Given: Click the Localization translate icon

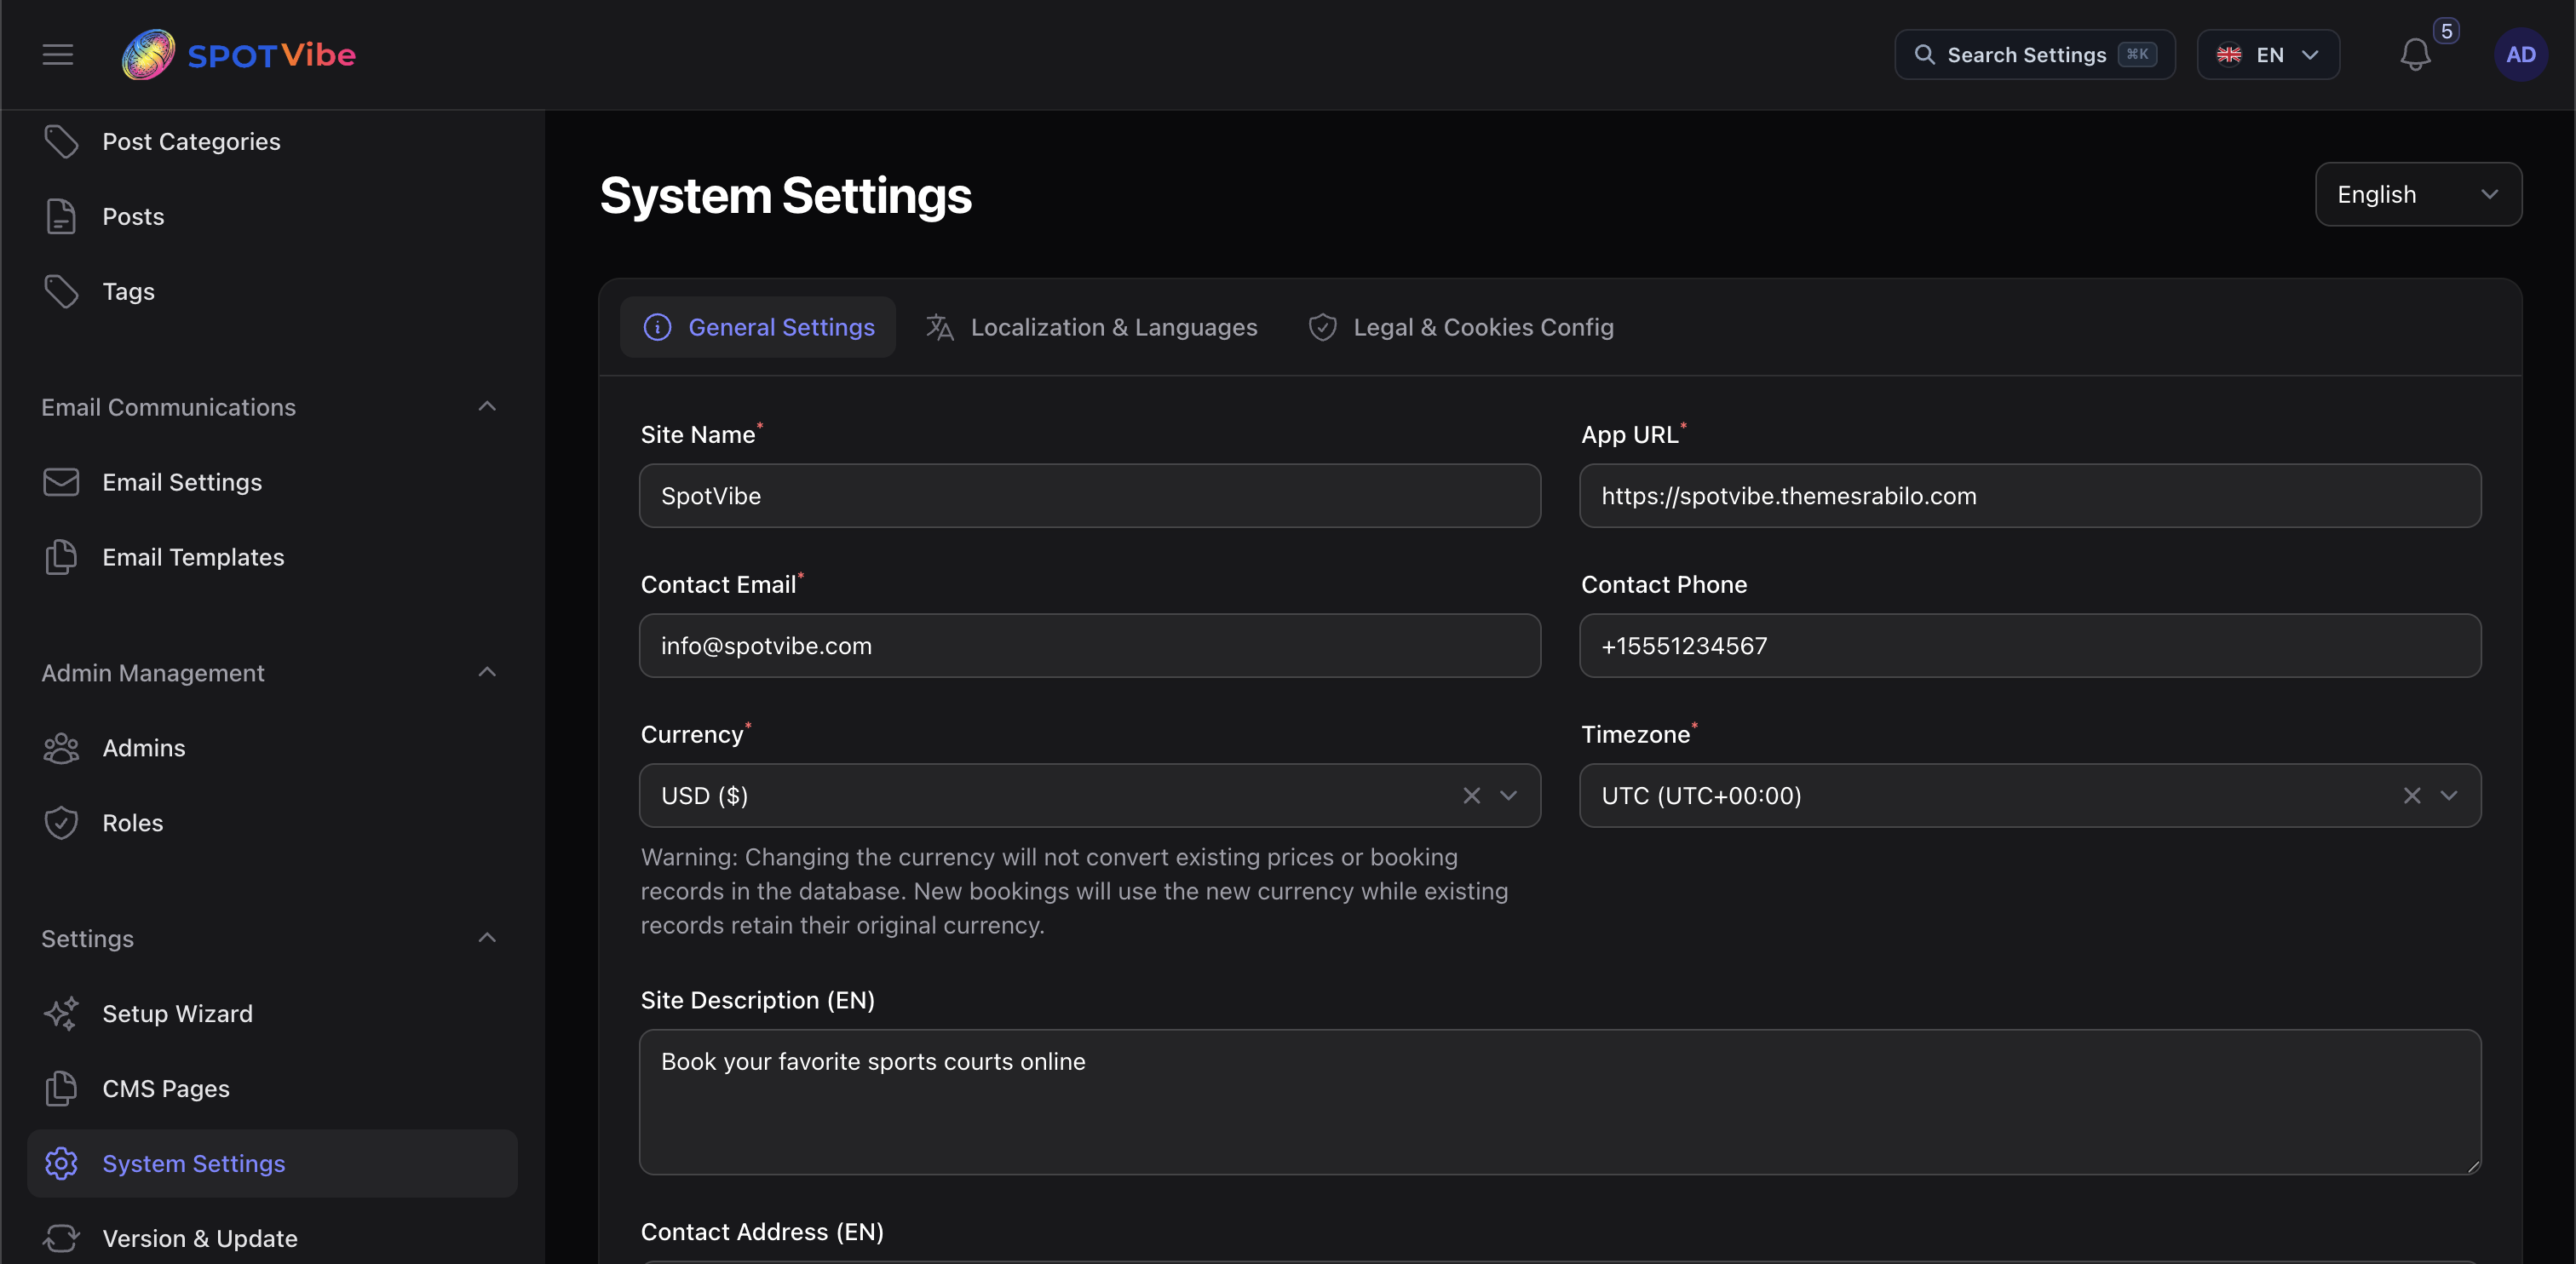Looking at the screenshot, I should pos(939,327).
